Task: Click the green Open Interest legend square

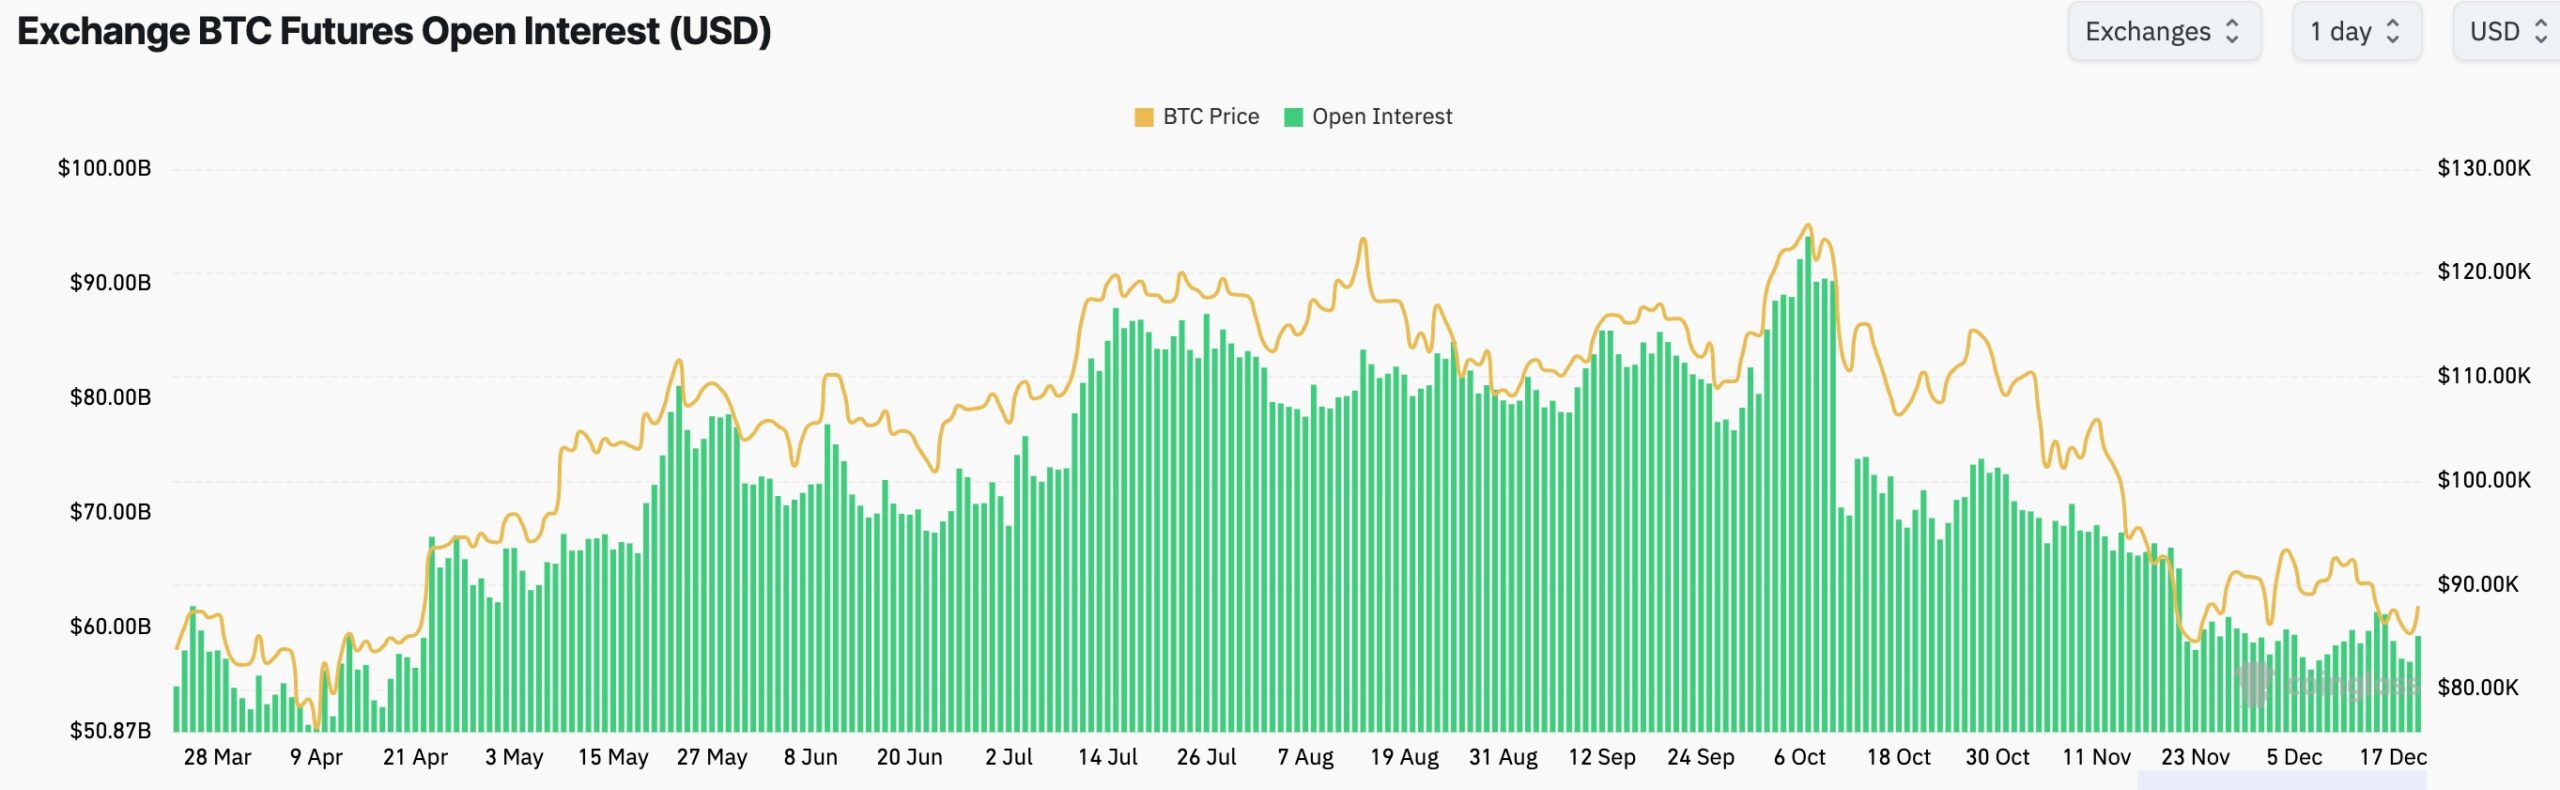Action: click(x=1294, y=116)
